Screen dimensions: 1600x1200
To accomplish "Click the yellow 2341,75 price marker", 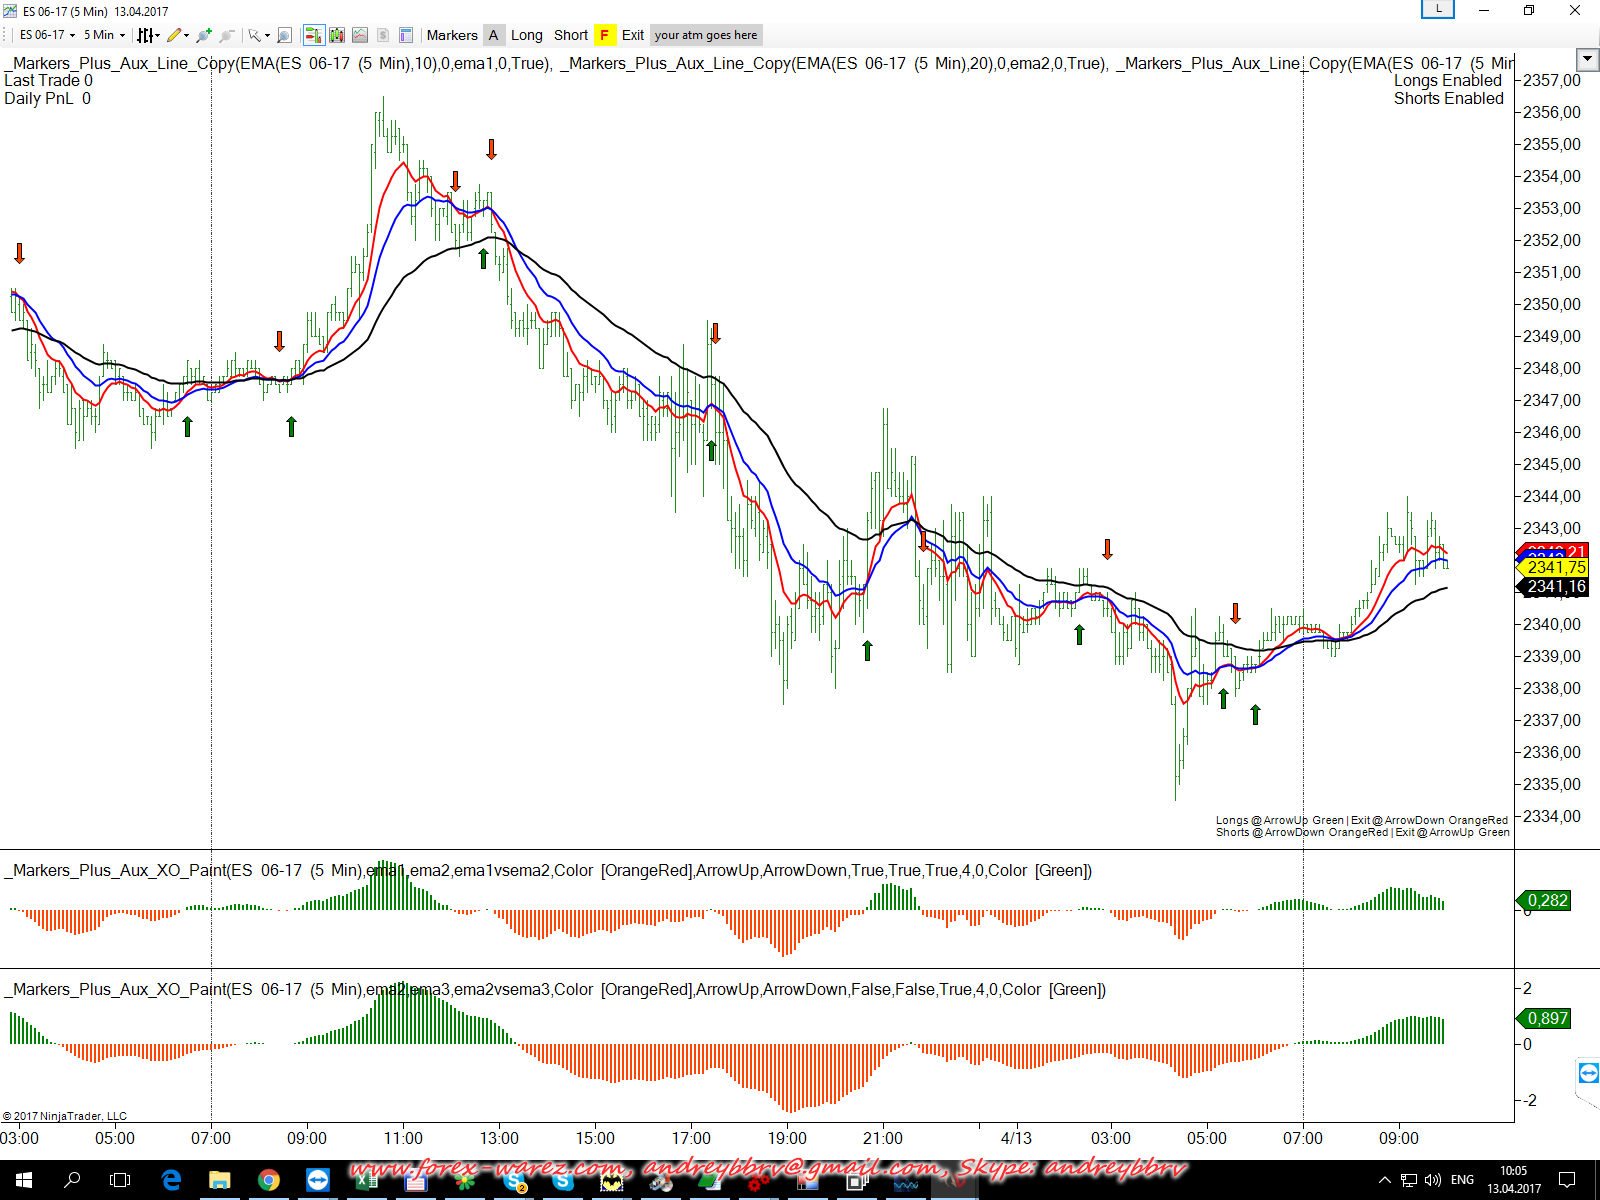I will [x=1555, y=568].
